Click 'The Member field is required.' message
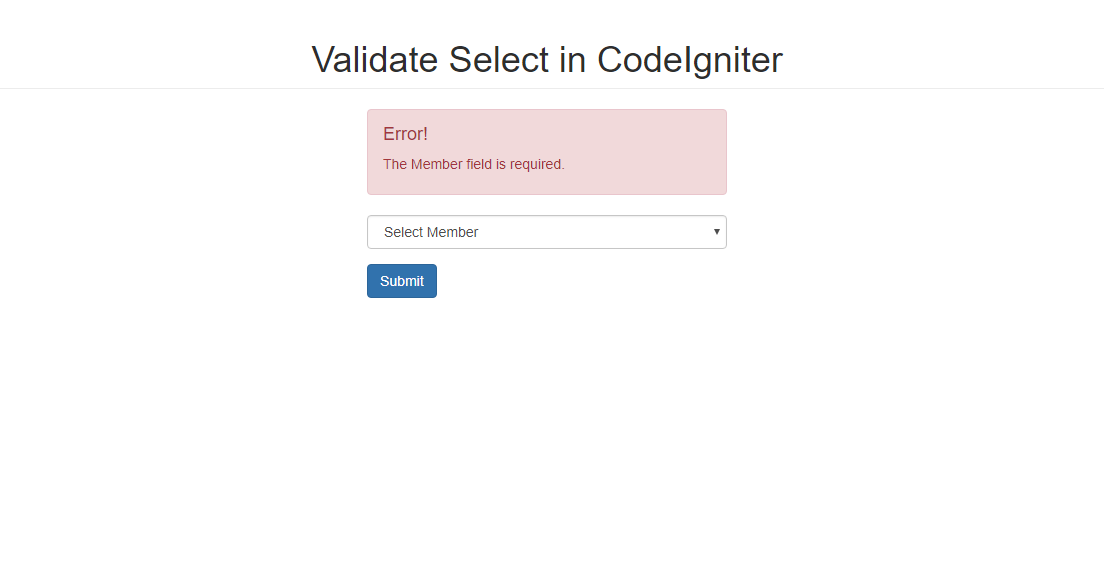1104x572 pixels. [x=474, y=164]
